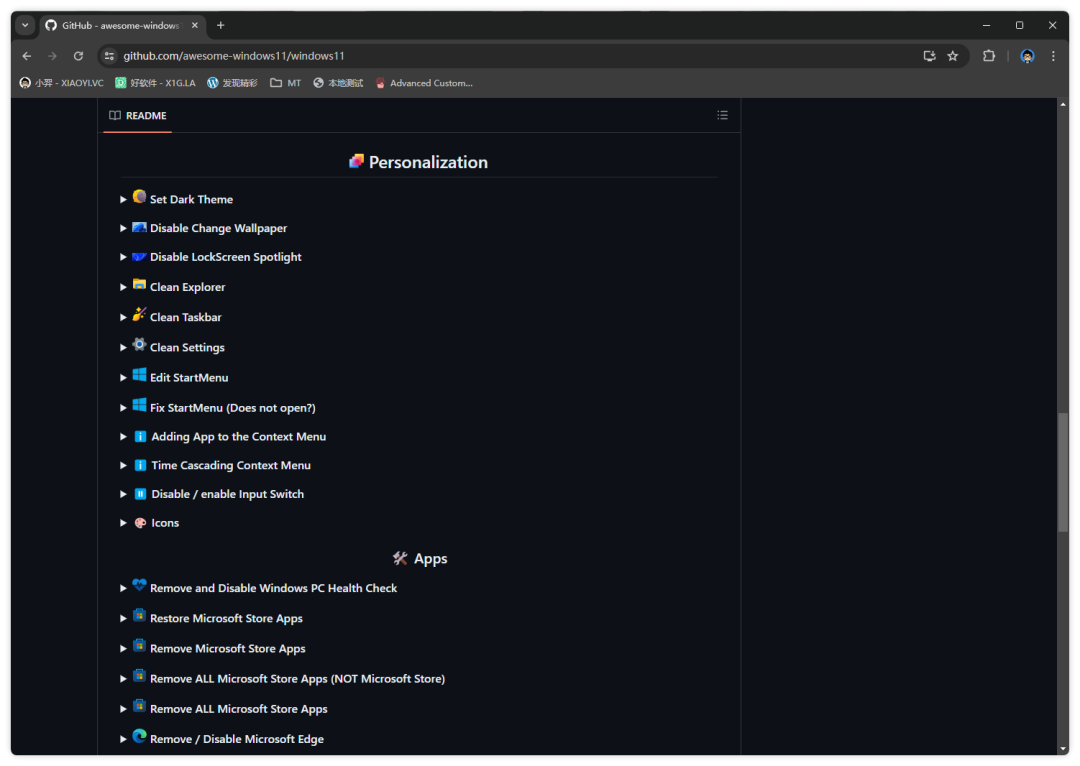Click the broom icon beside Clean Taskbar
The image size is (1080, 766).
click(139, 314)
